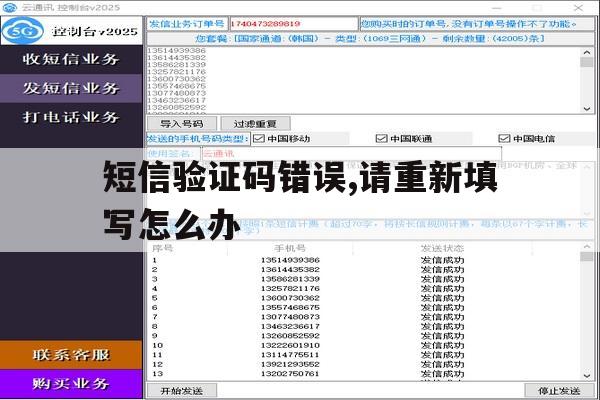Click the results table scrollbar thumb
The image size is (600, 400).
587,257
